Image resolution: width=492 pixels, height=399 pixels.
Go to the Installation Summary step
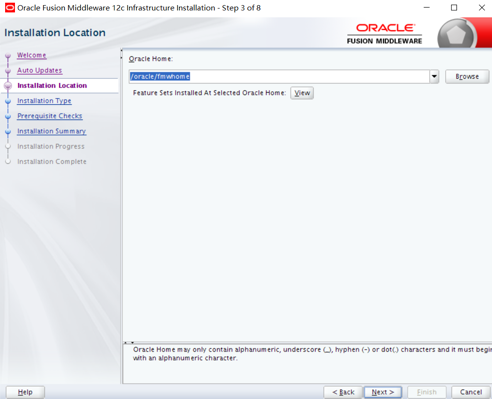coord(52,131)
